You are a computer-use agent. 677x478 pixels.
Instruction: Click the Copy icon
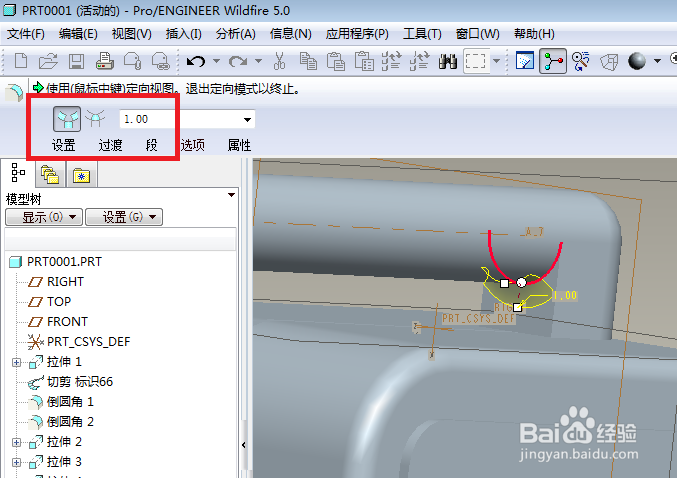[x=308, y=61]
